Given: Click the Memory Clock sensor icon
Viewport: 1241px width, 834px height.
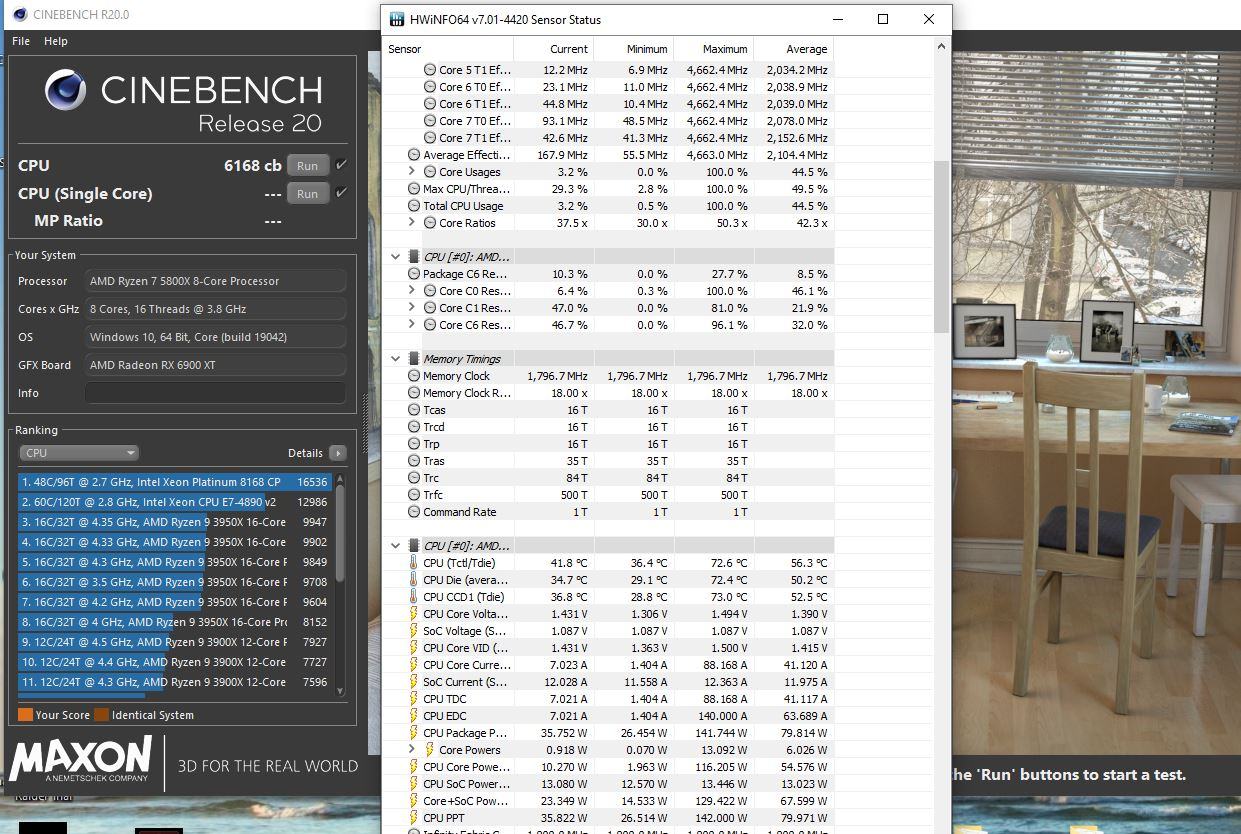Looking at the screenshot, I should point(414,376).
